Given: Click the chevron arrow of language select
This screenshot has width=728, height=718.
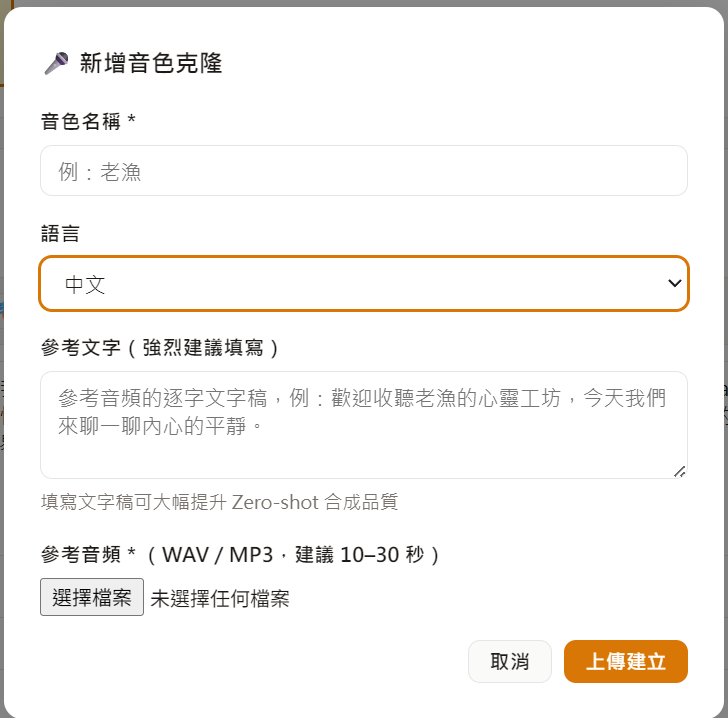Looking at the screenshot, I should 674,284.
